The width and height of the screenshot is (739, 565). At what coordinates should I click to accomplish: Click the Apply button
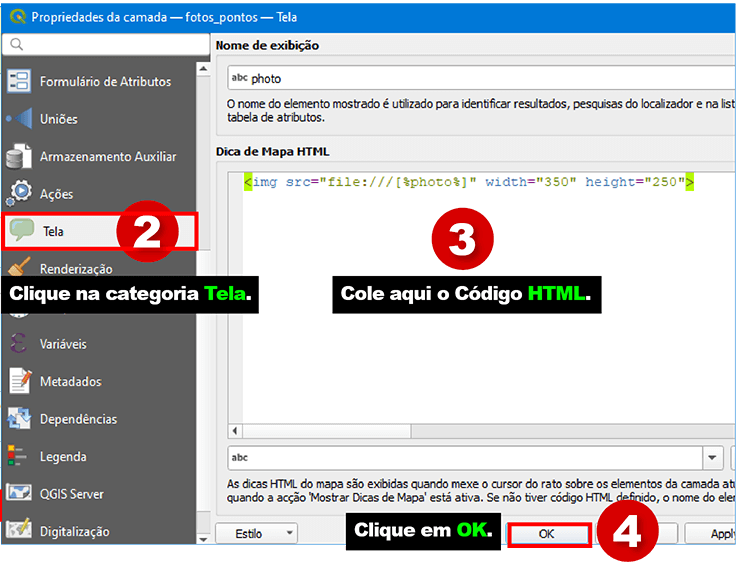click(712, 533)
